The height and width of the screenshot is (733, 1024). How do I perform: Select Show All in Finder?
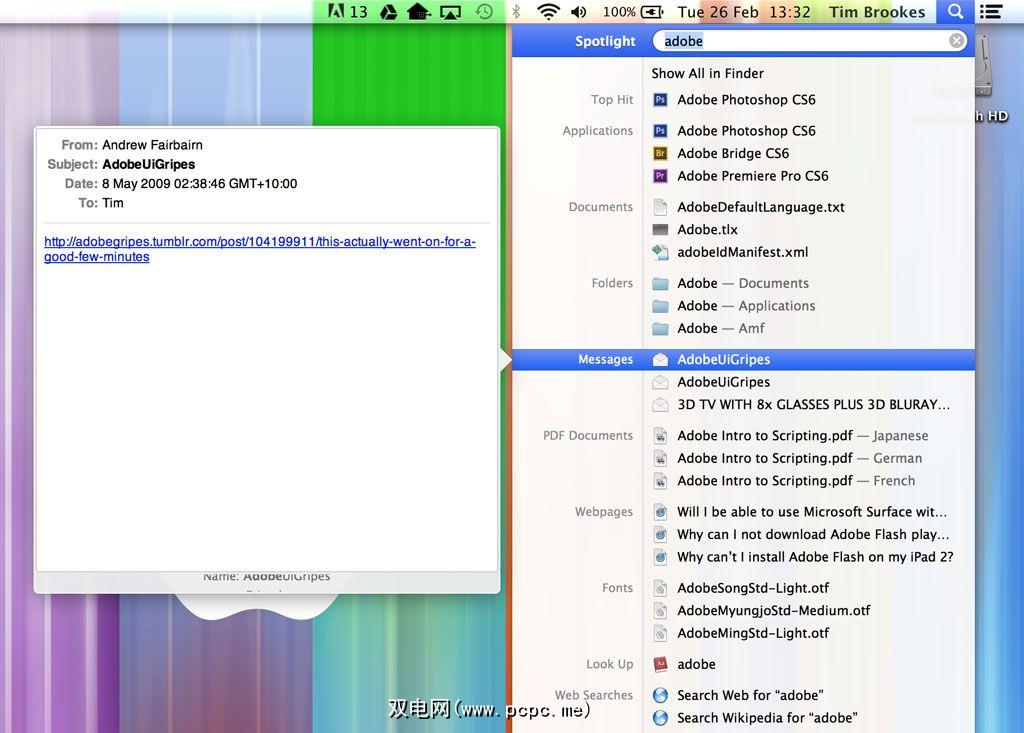click(707, 73)
